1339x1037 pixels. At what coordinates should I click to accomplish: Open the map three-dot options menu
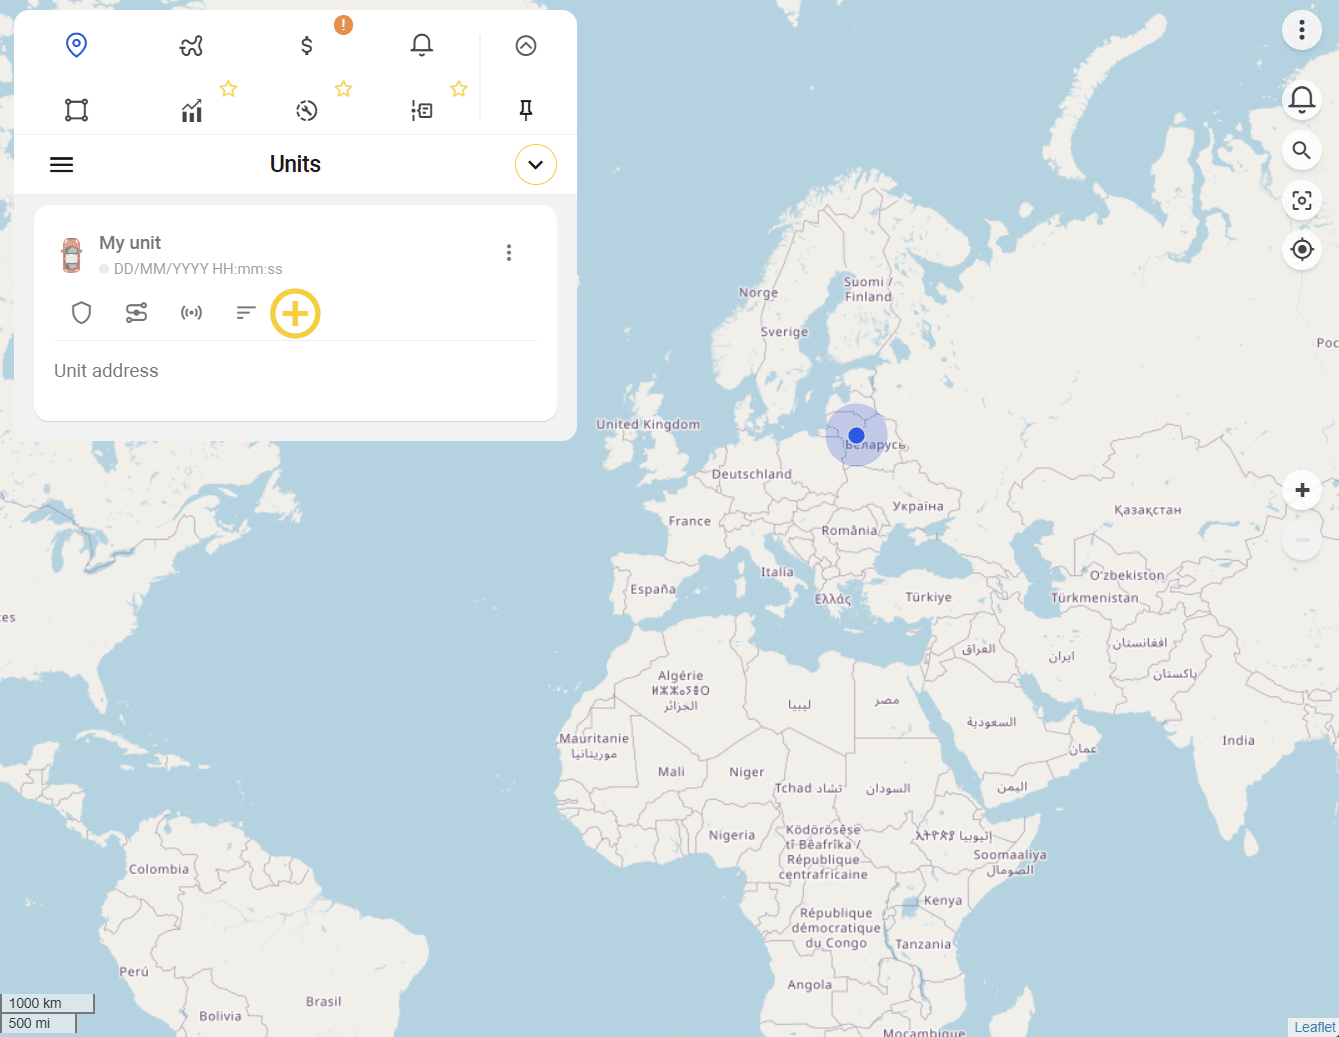tap(1302, 30)
